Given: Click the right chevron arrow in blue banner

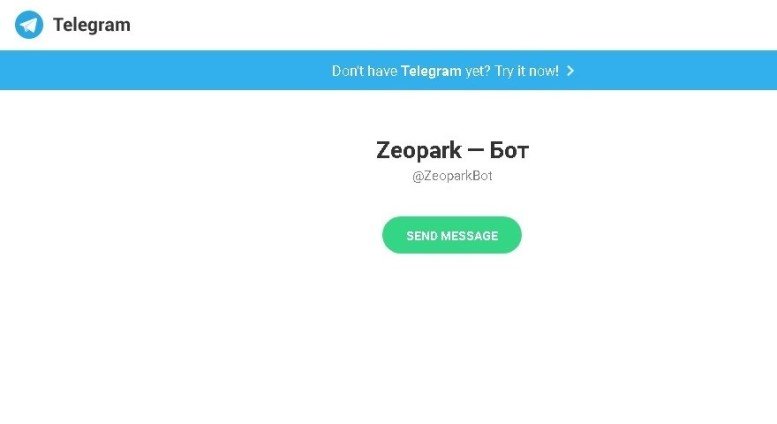Looking at the screenshot, I should (570, 71).
